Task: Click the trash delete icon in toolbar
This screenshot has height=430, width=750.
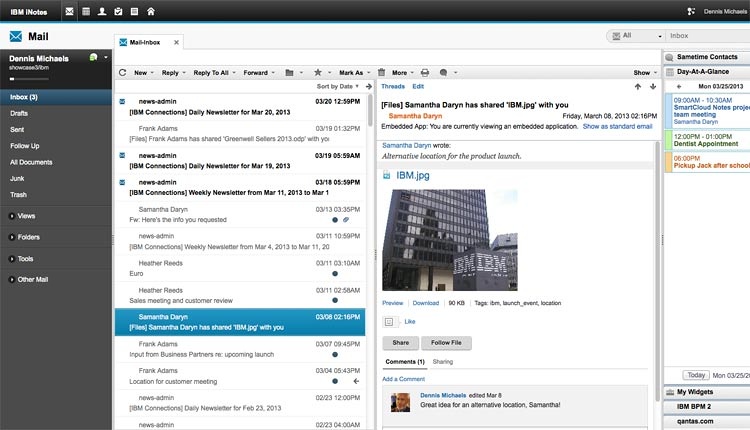Action: click(381, 72)
